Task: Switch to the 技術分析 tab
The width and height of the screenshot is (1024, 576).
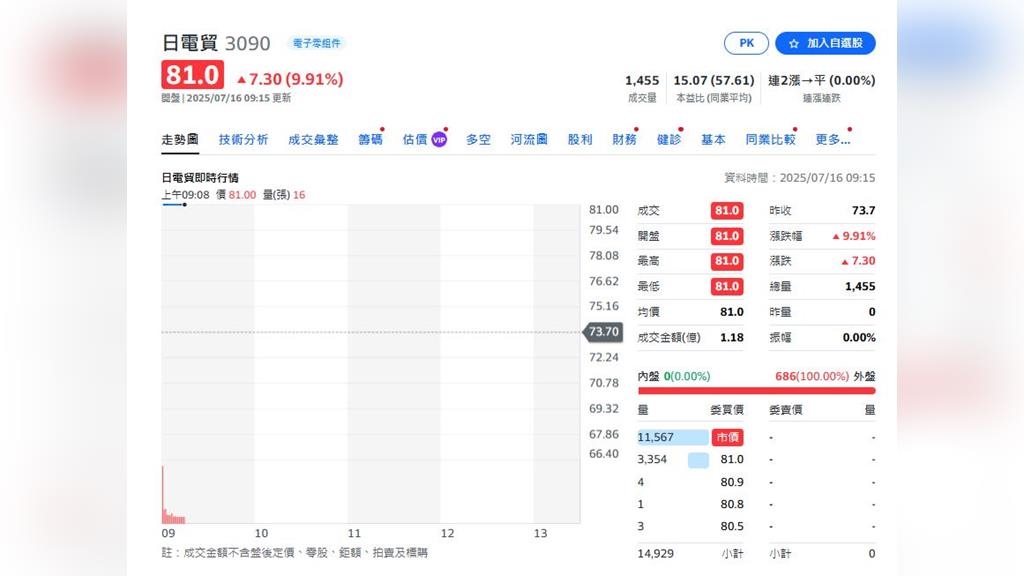Action: click(243, 140)
